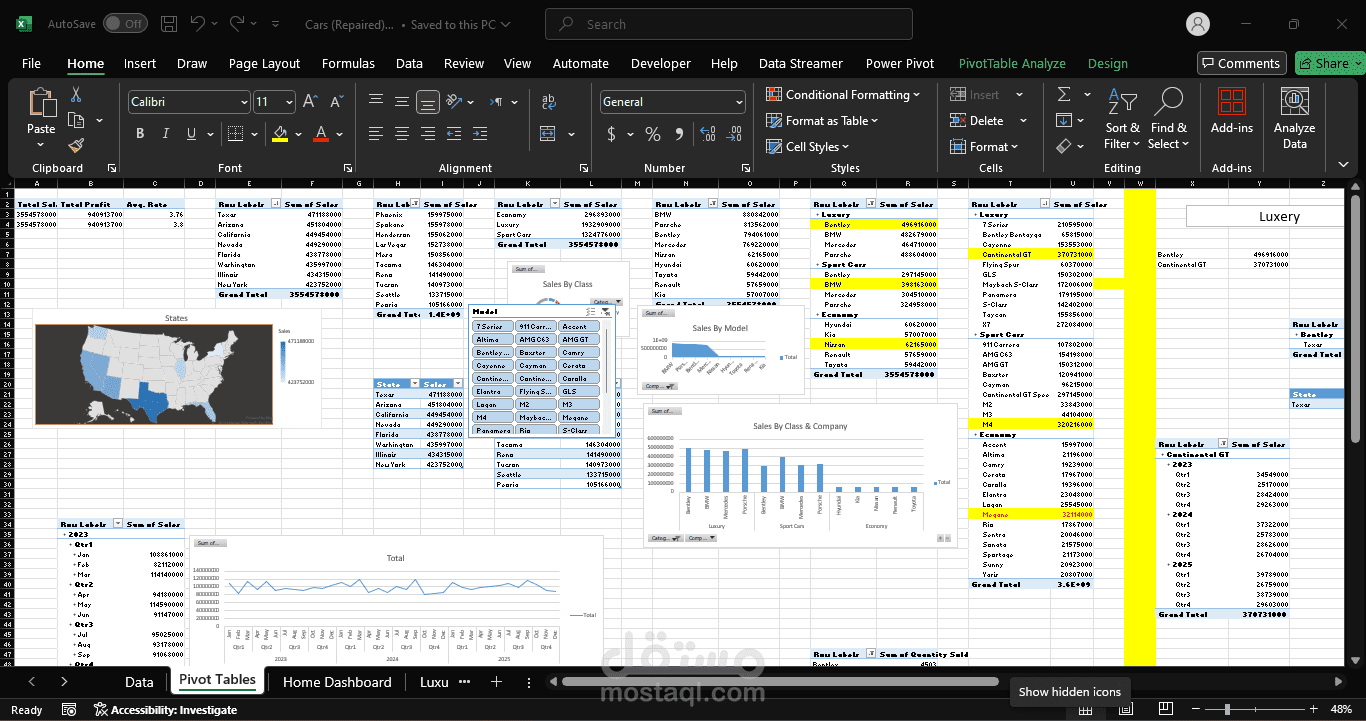Activate the Format Painter brush
The image size is (1366, 721).
[x=76, y=146]
